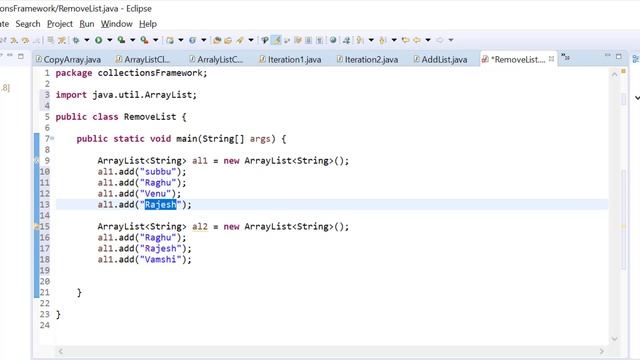Click the "Vamshi" string on line 18

tap(160, 259)
